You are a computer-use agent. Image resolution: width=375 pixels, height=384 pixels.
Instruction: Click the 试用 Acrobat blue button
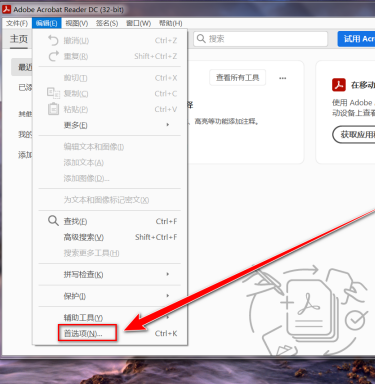coord(356,39)
